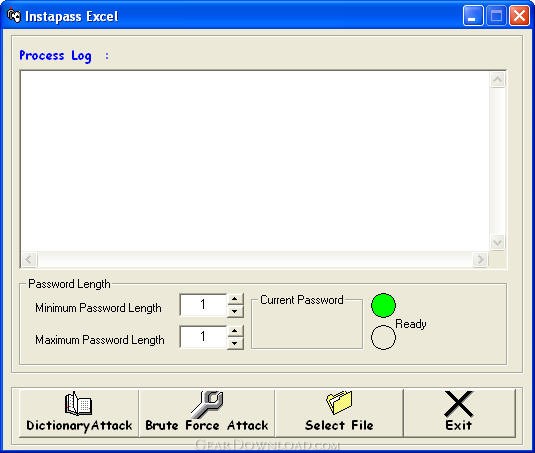Decrease the Maximum Password Length value
Viewport: 535px width, 453px height.
coord(234,343)
